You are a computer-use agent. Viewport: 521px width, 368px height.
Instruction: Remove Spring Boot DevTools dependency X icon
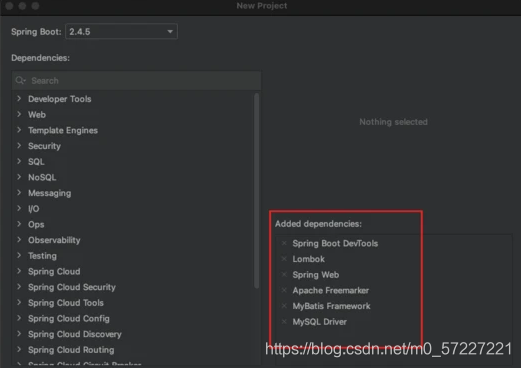tap(284, 243)
